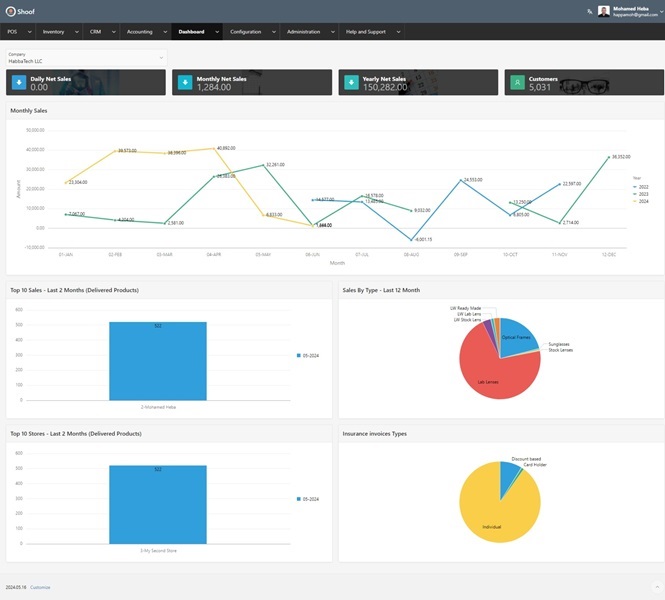Open the Company HabbaTech LLC dropdown
The width and height of the screenshot is (665, 600).
[87, 58]
